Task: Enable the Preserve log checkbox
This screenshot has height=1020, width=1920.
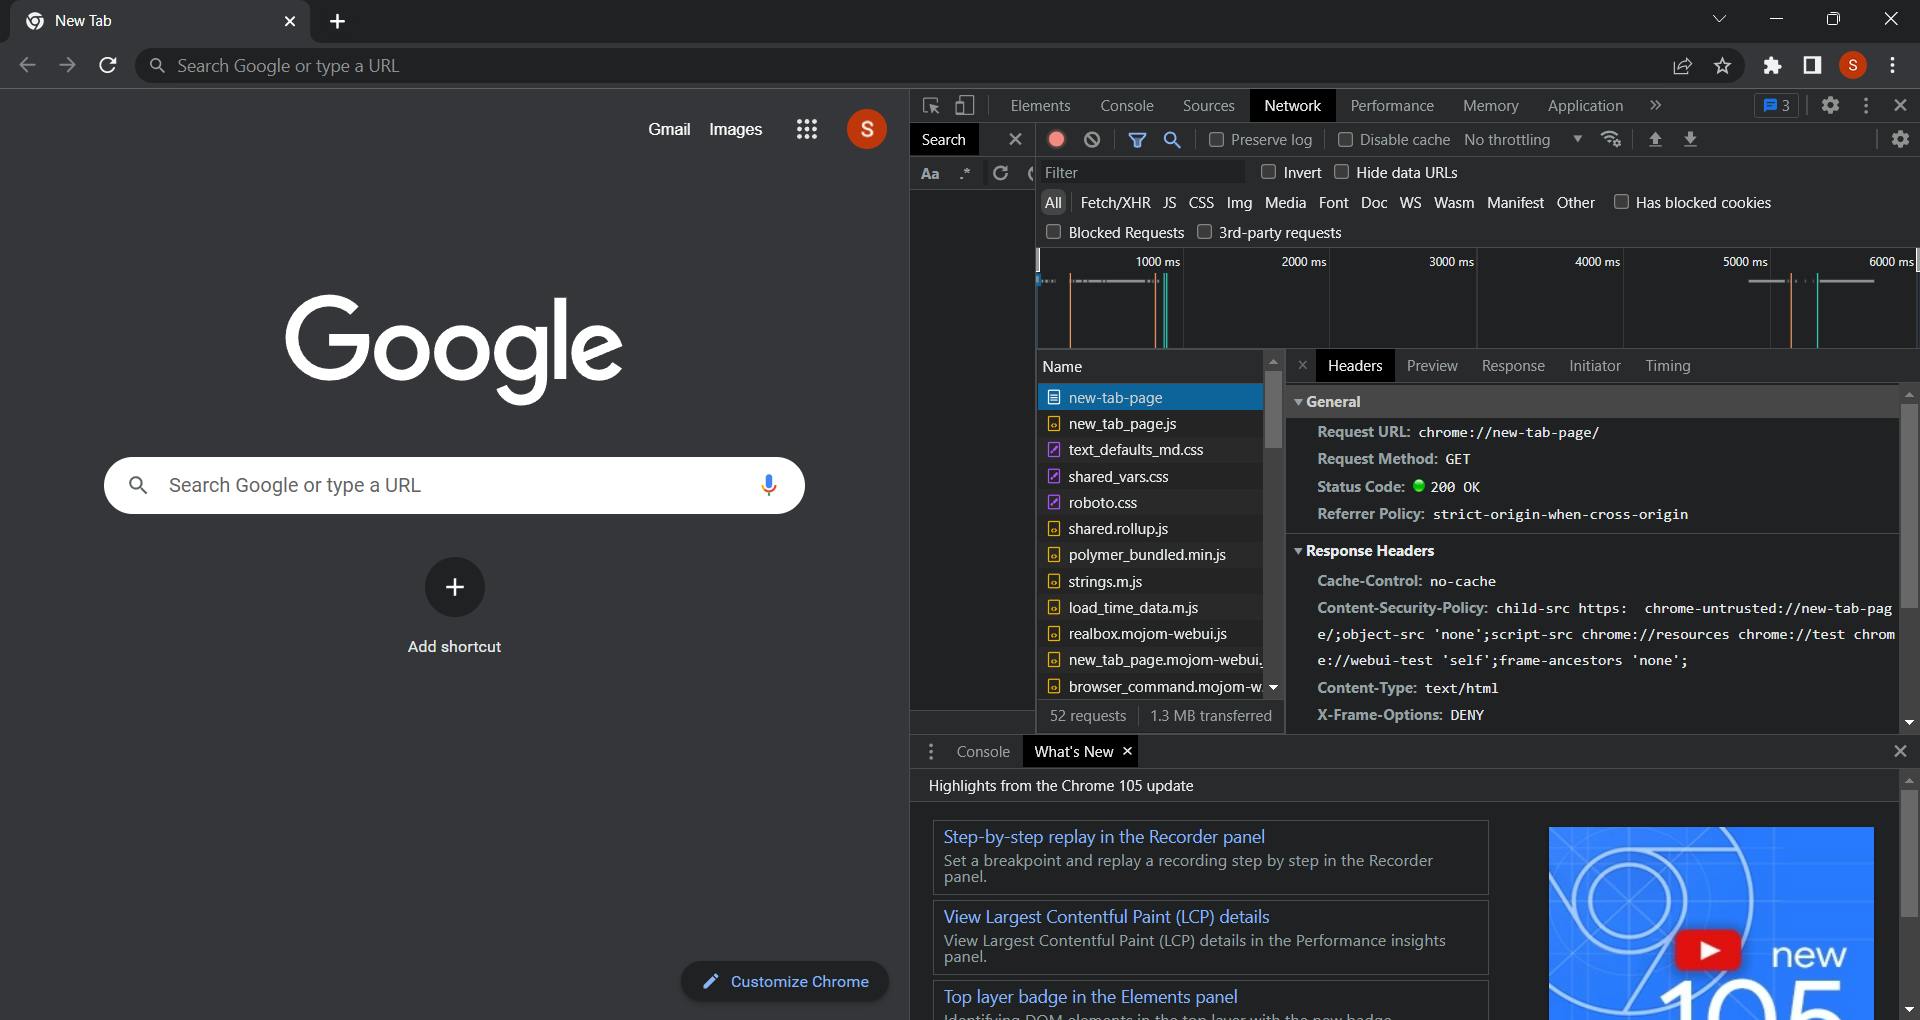Action: 1216,139
